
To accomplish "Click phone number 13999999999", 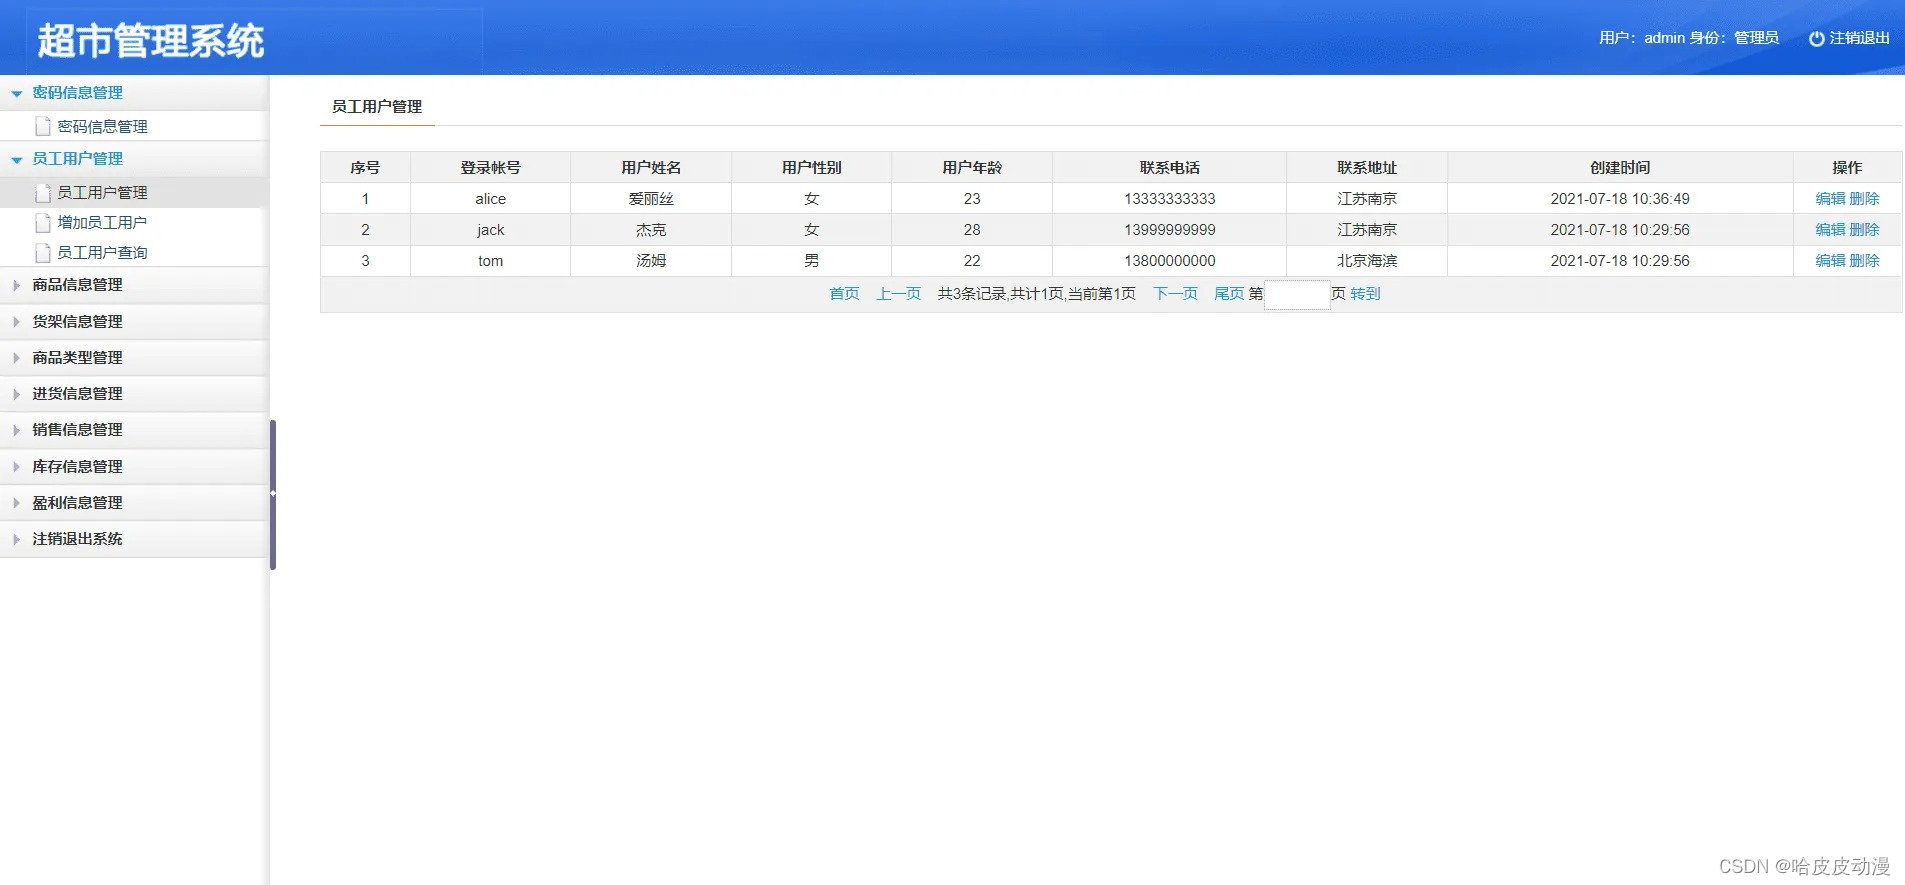I will pos(1169,230).
